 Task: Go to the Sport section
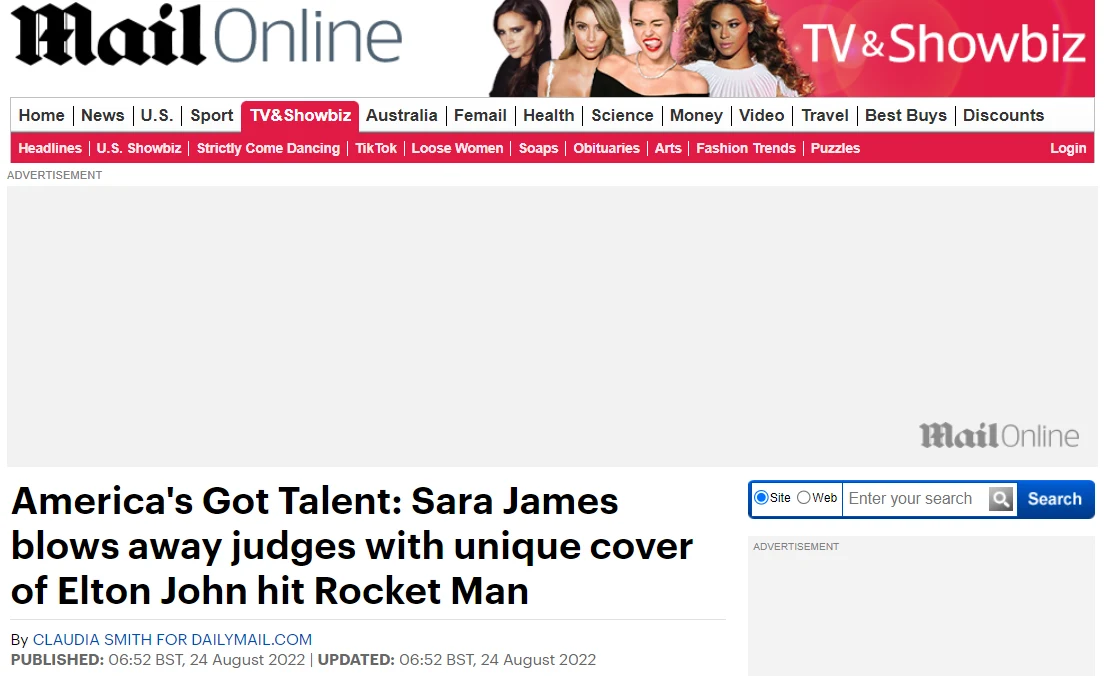coord(211,115)
